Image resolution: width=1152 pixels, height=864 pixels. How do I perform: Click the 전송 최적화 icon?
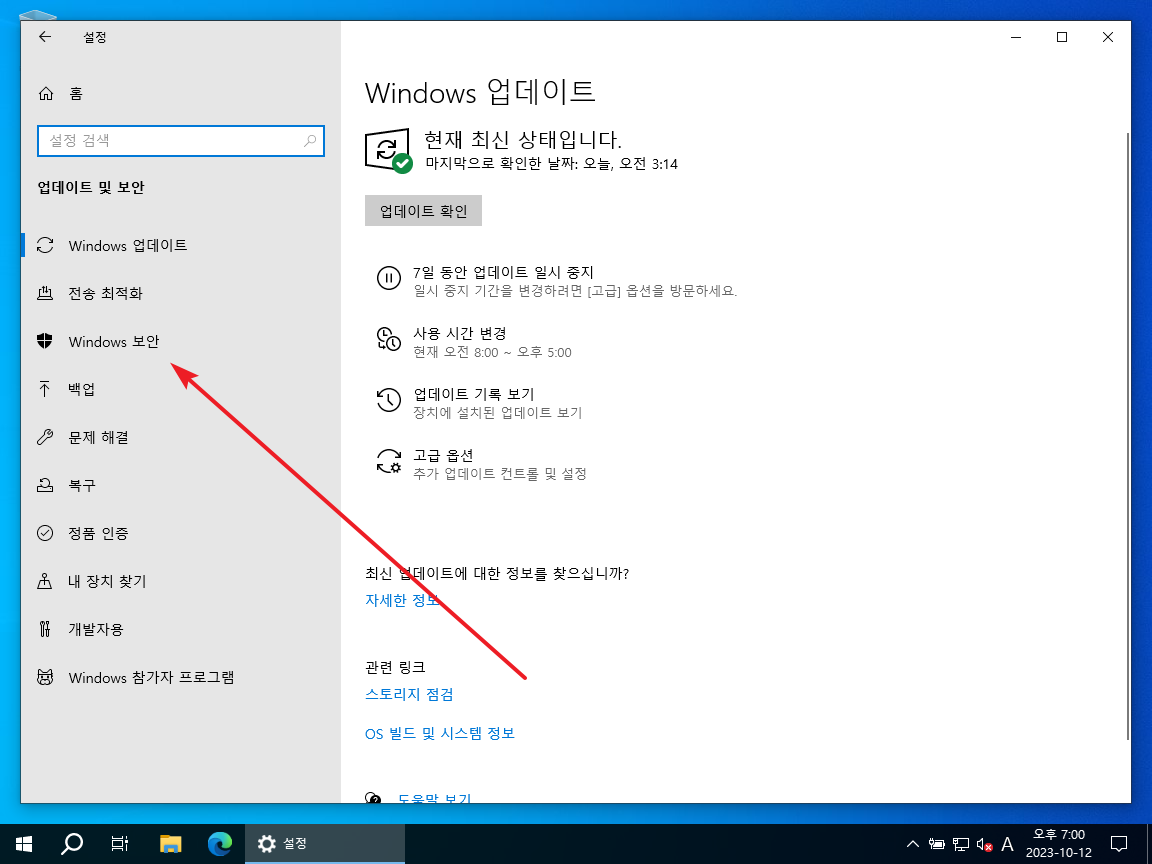45,293
